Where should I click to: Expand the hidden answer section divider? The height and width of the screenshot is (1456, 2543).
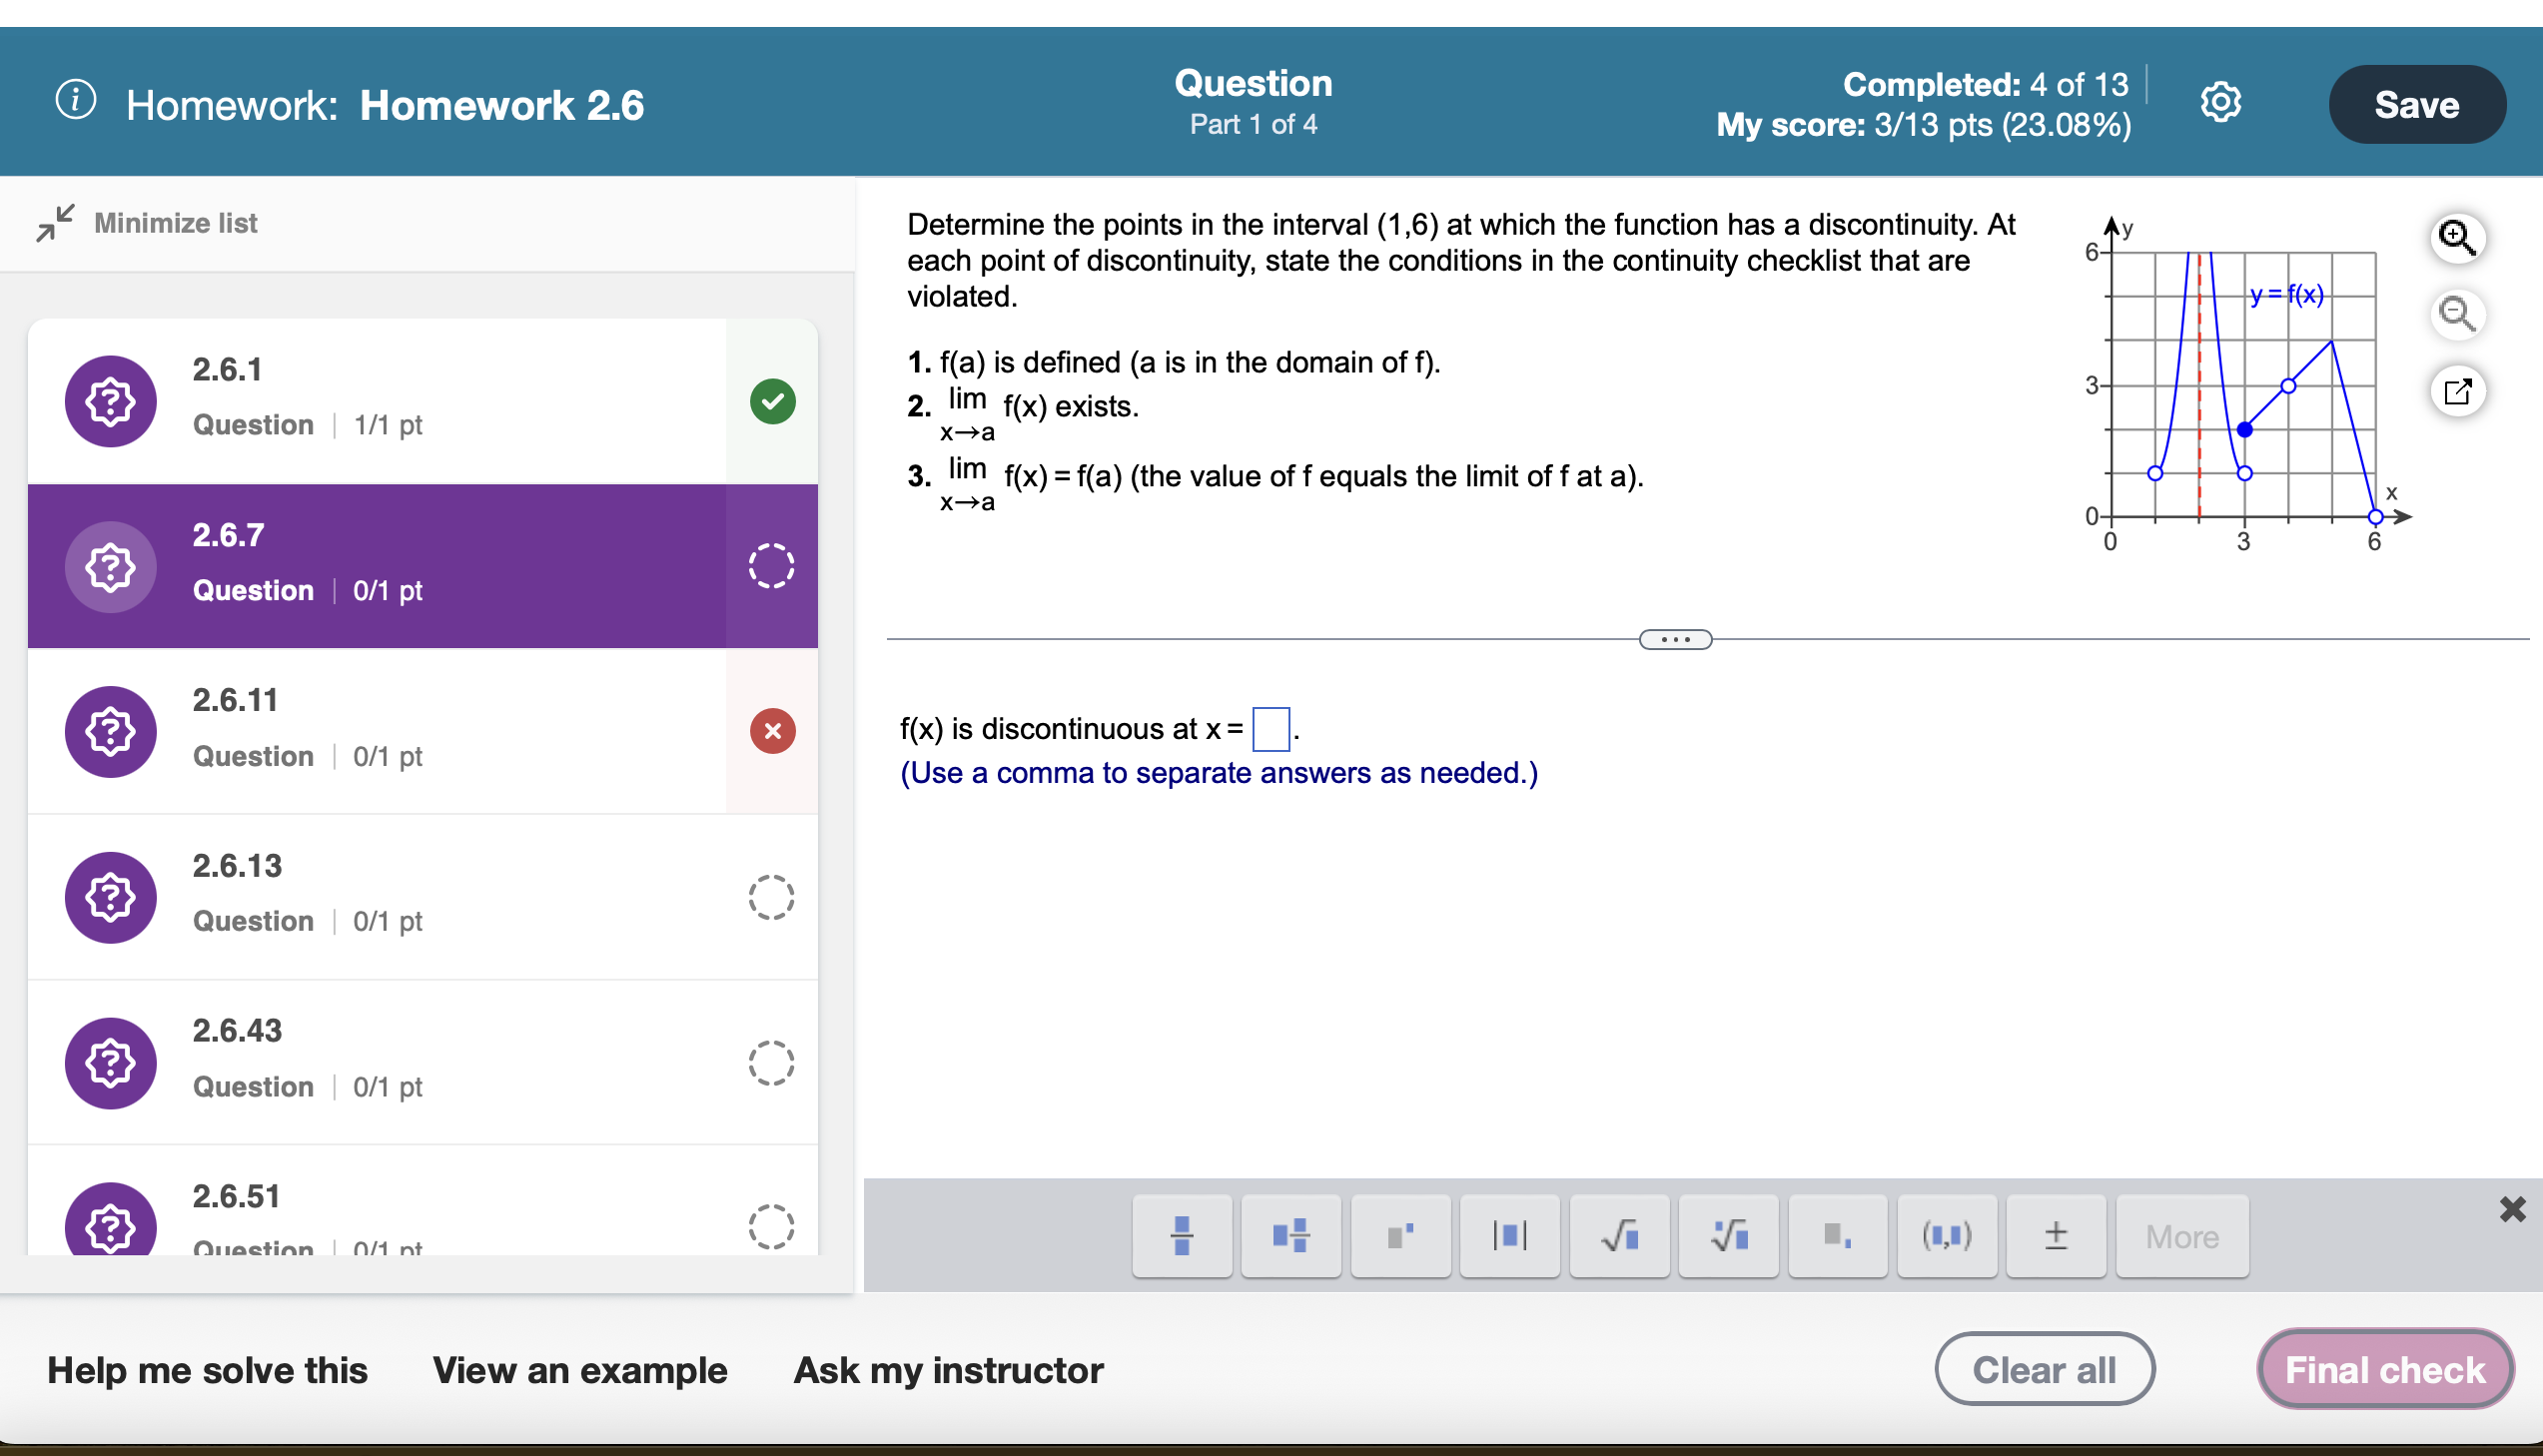point(1675,639)
